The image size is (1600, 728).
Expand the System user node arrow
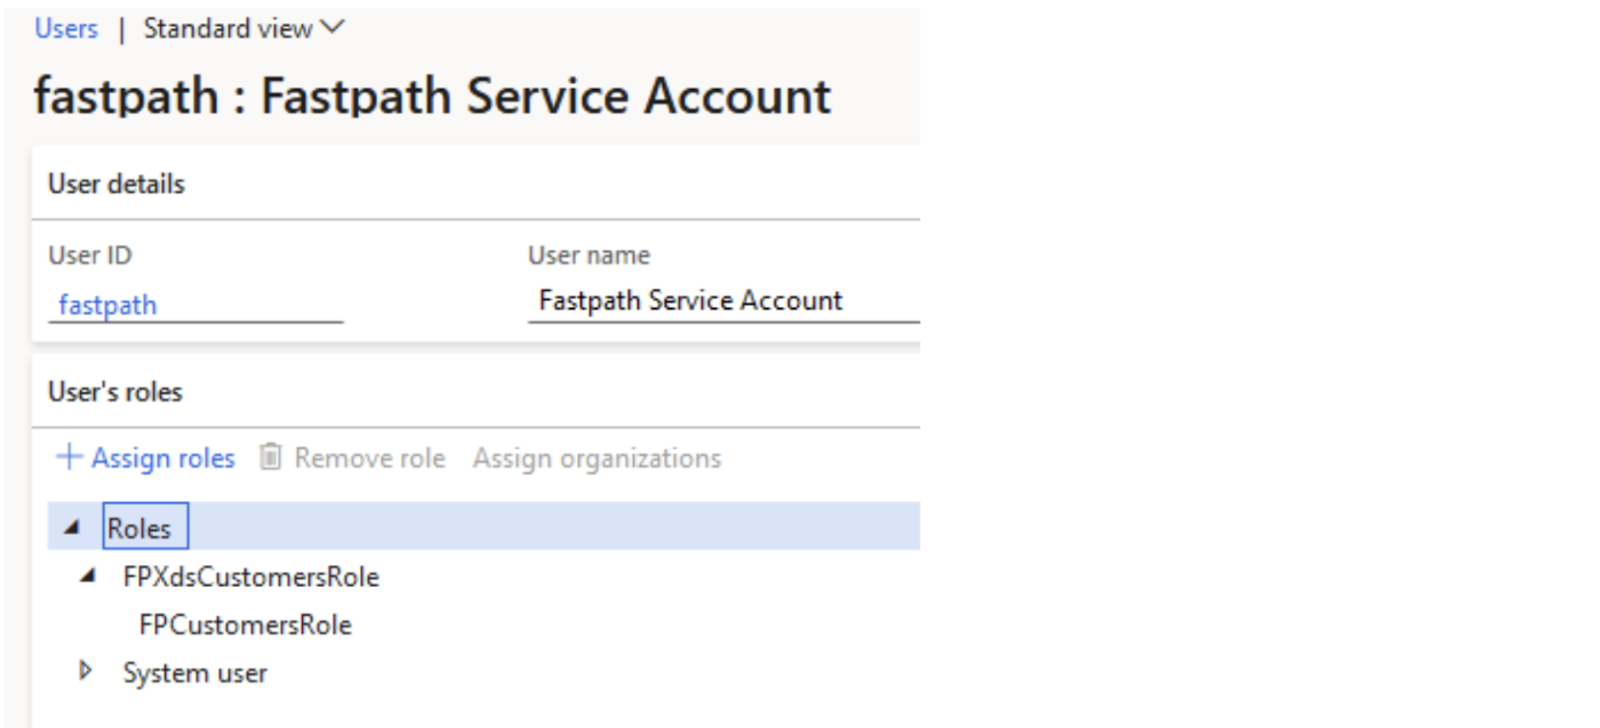tap(86, 671)
